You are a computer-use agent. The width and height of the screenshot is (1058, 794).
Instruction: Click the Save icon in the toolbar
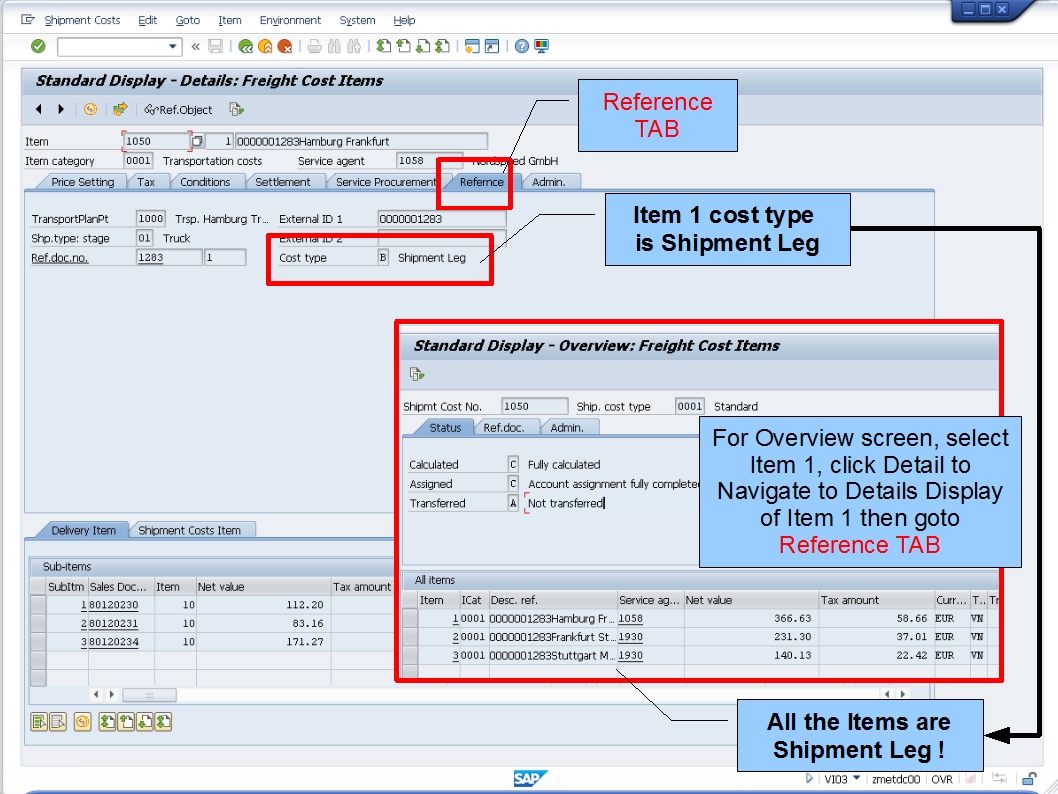coord(216,45)
